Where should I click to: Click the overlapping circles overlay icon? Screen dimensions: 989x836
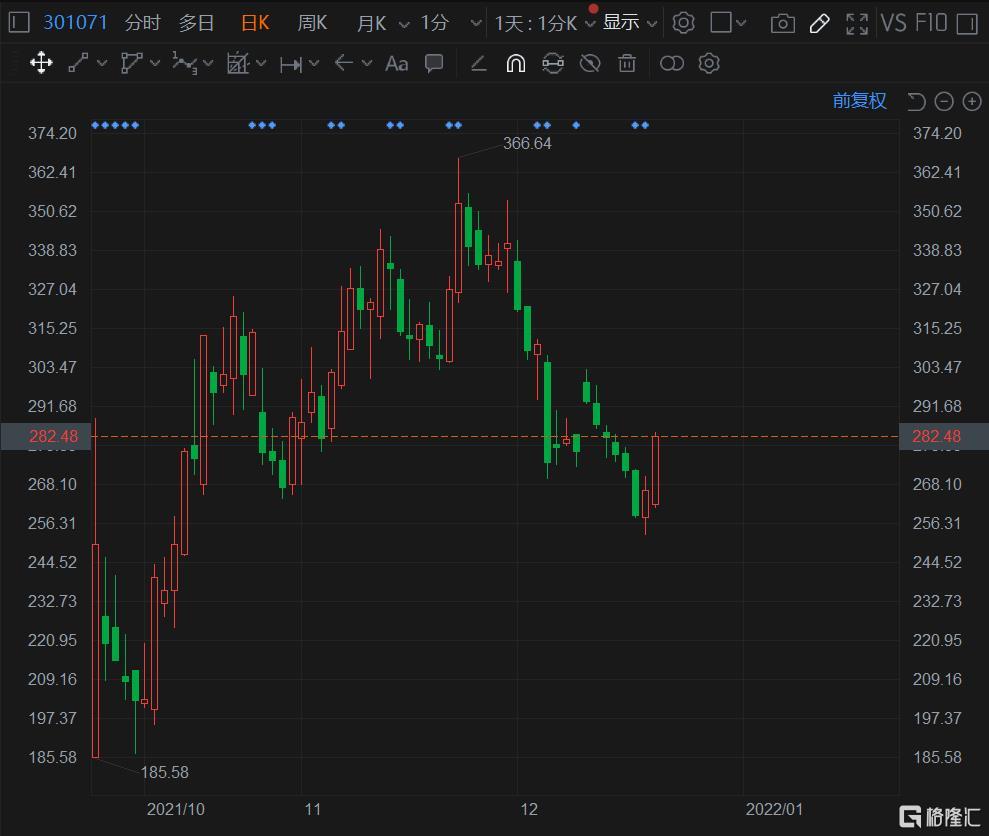[672, 63]
